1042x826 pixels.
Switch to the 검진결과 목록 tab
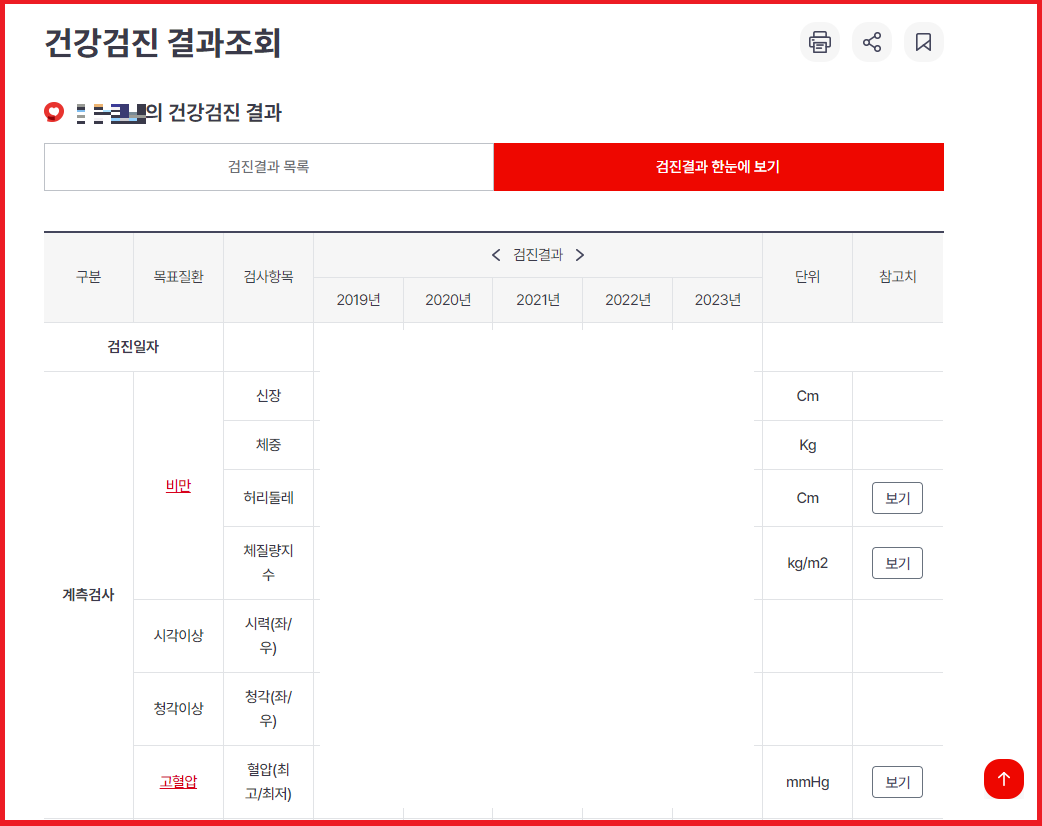point(267,167)
